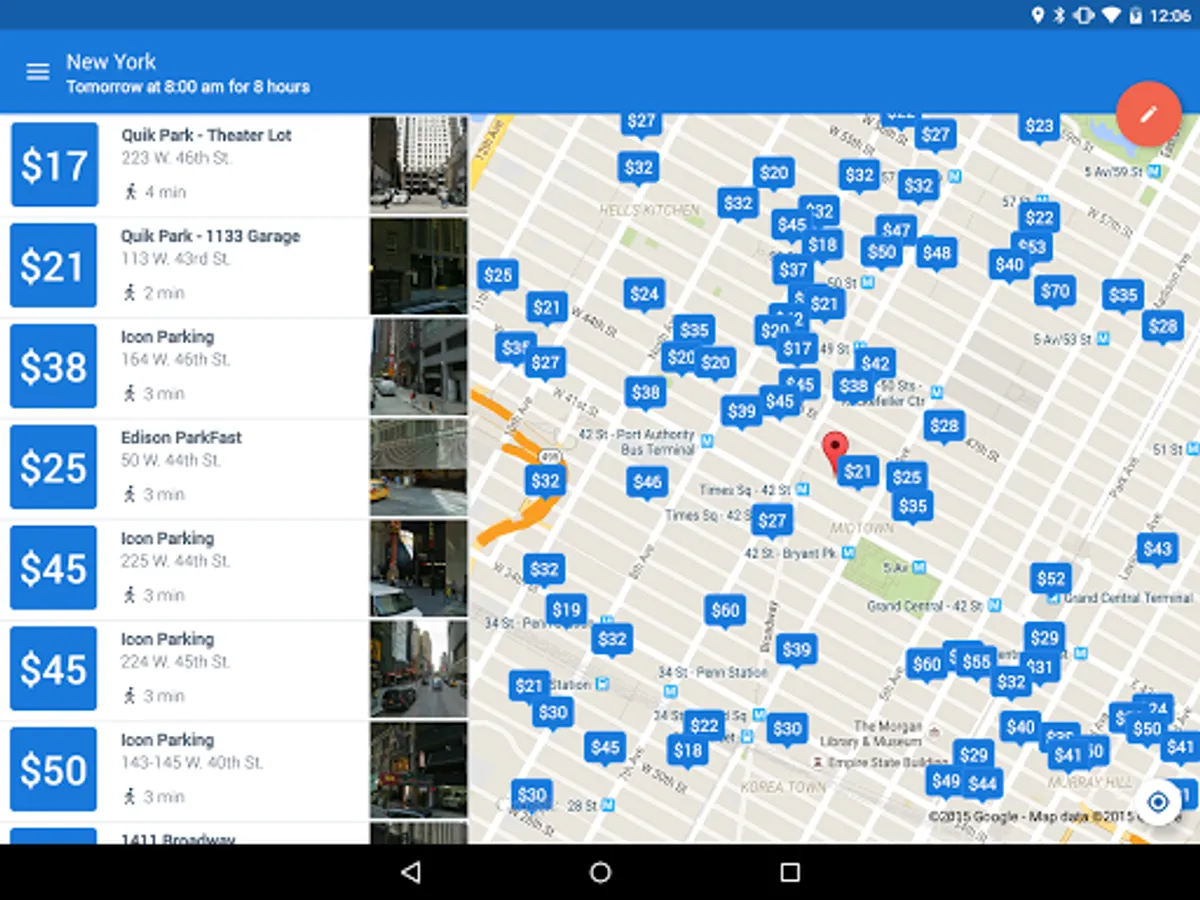The height and width of the screenshot is (900, 1200).
Task: Open photo thumbnail for Quik Park - 1133 Garage
Action: tap(418, 266)
